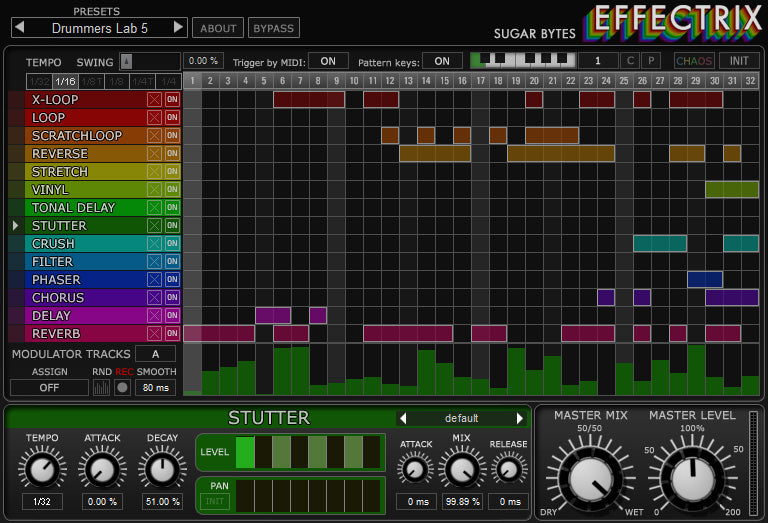Viewport: 768px width, 523px height.
Task: Open the Stutter 'default' preset menu
Action: 461,418
